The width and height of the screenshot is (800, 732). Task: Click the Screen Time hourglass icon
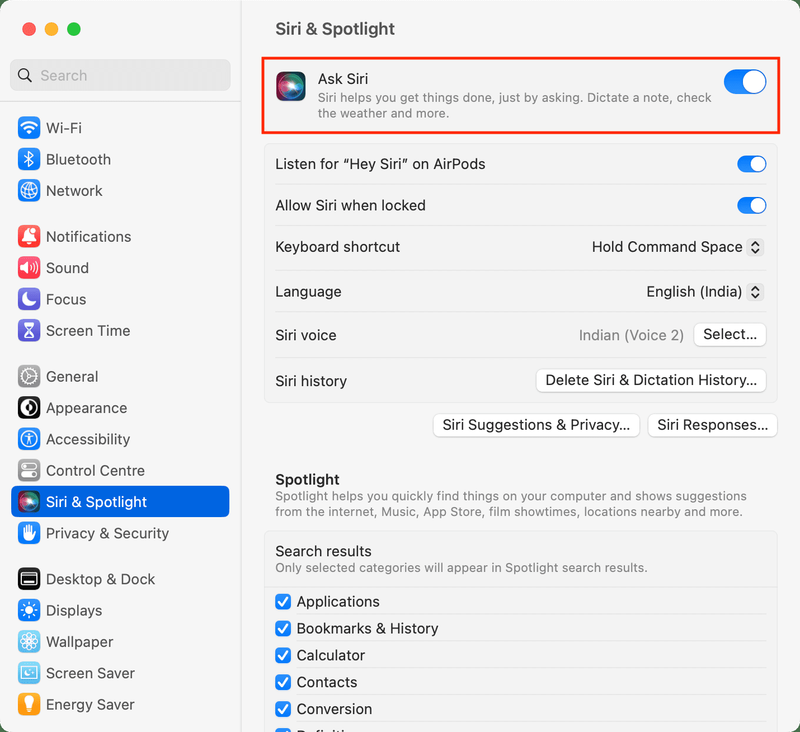29,331
